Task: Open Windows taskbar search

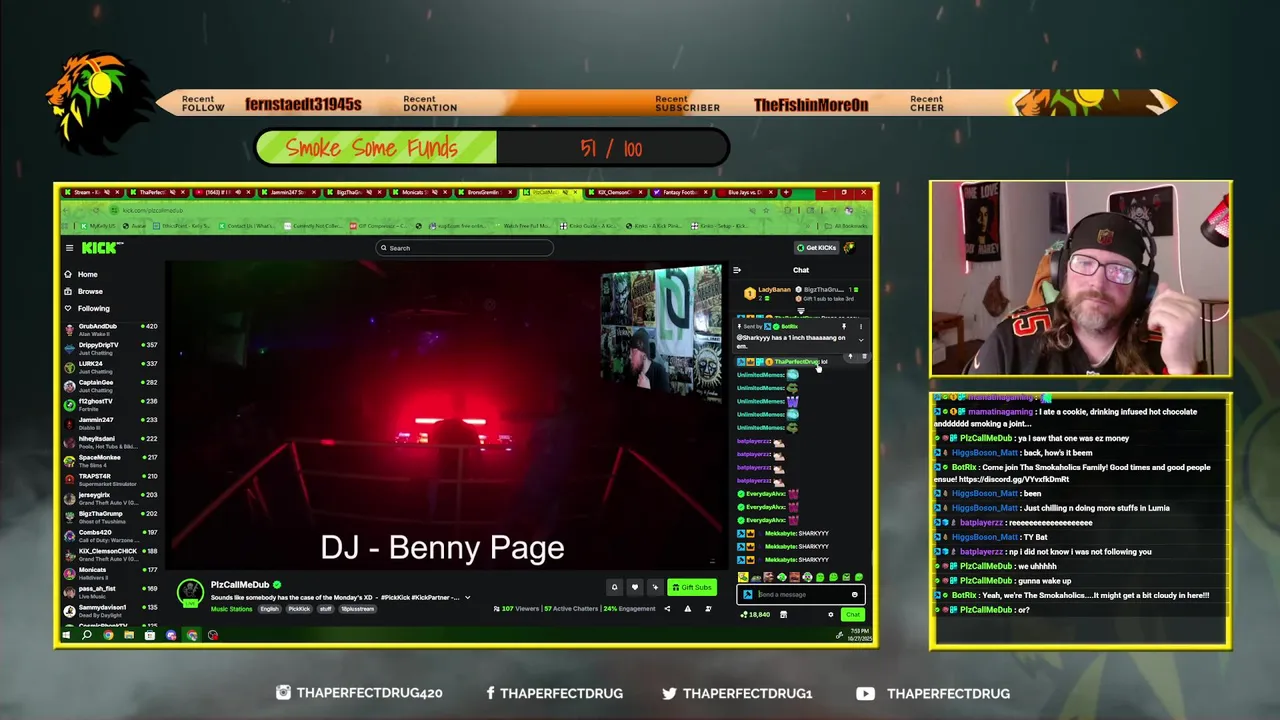Action: coord(87,635)
